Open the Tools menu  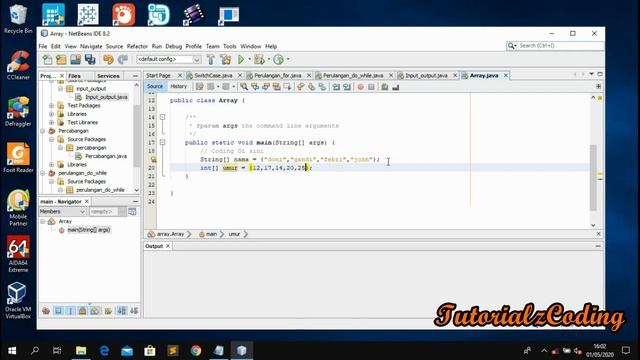click(x=230, y=47)
